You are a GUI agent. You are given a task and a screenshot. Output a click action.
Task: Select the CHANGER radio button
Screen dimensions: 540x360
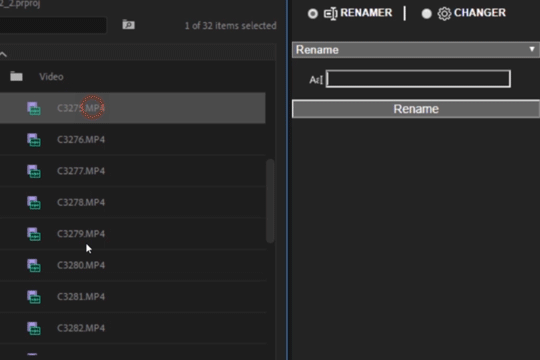pos(426,13)
